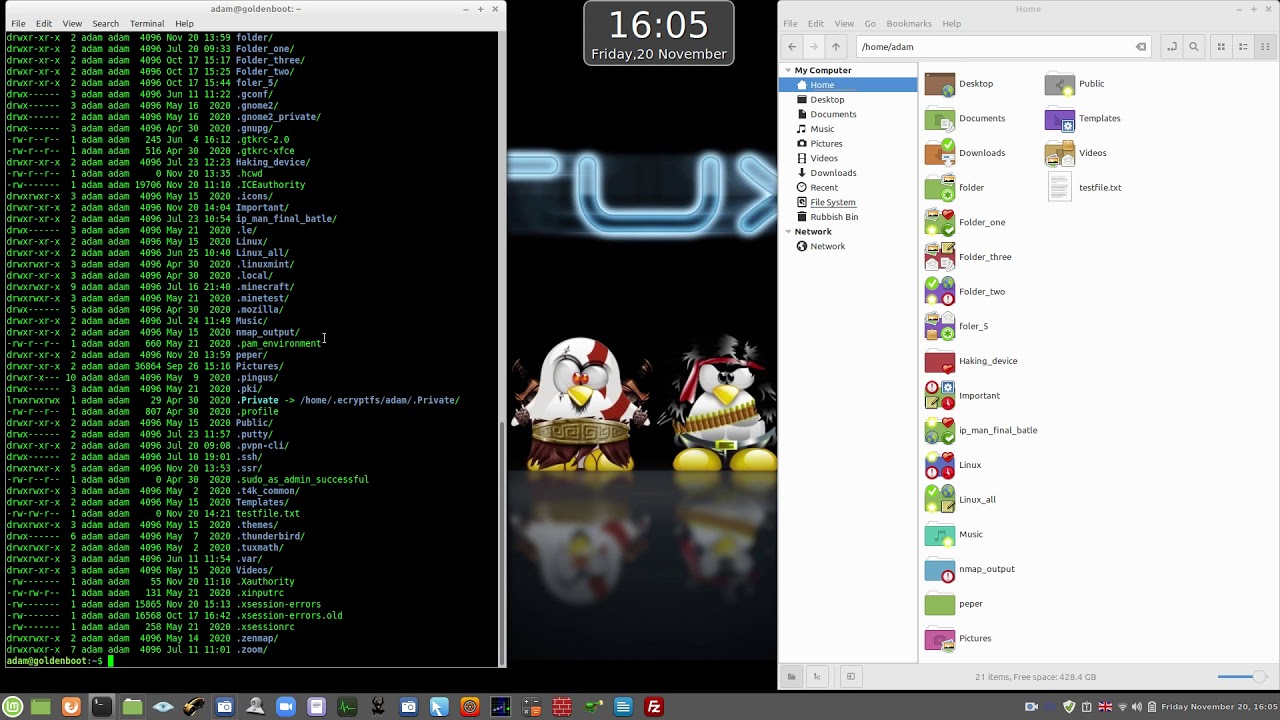1280x720 pixels.
Task: Select the Important folder icon
Action: 940,395
